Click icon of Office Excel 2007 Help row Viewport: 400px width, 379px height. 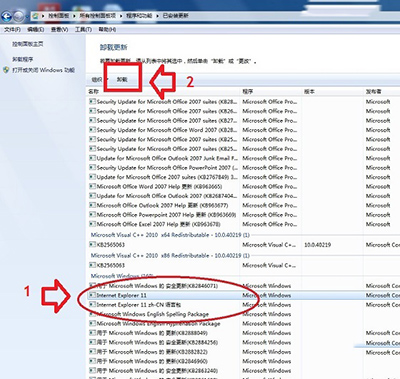(92, 224)
